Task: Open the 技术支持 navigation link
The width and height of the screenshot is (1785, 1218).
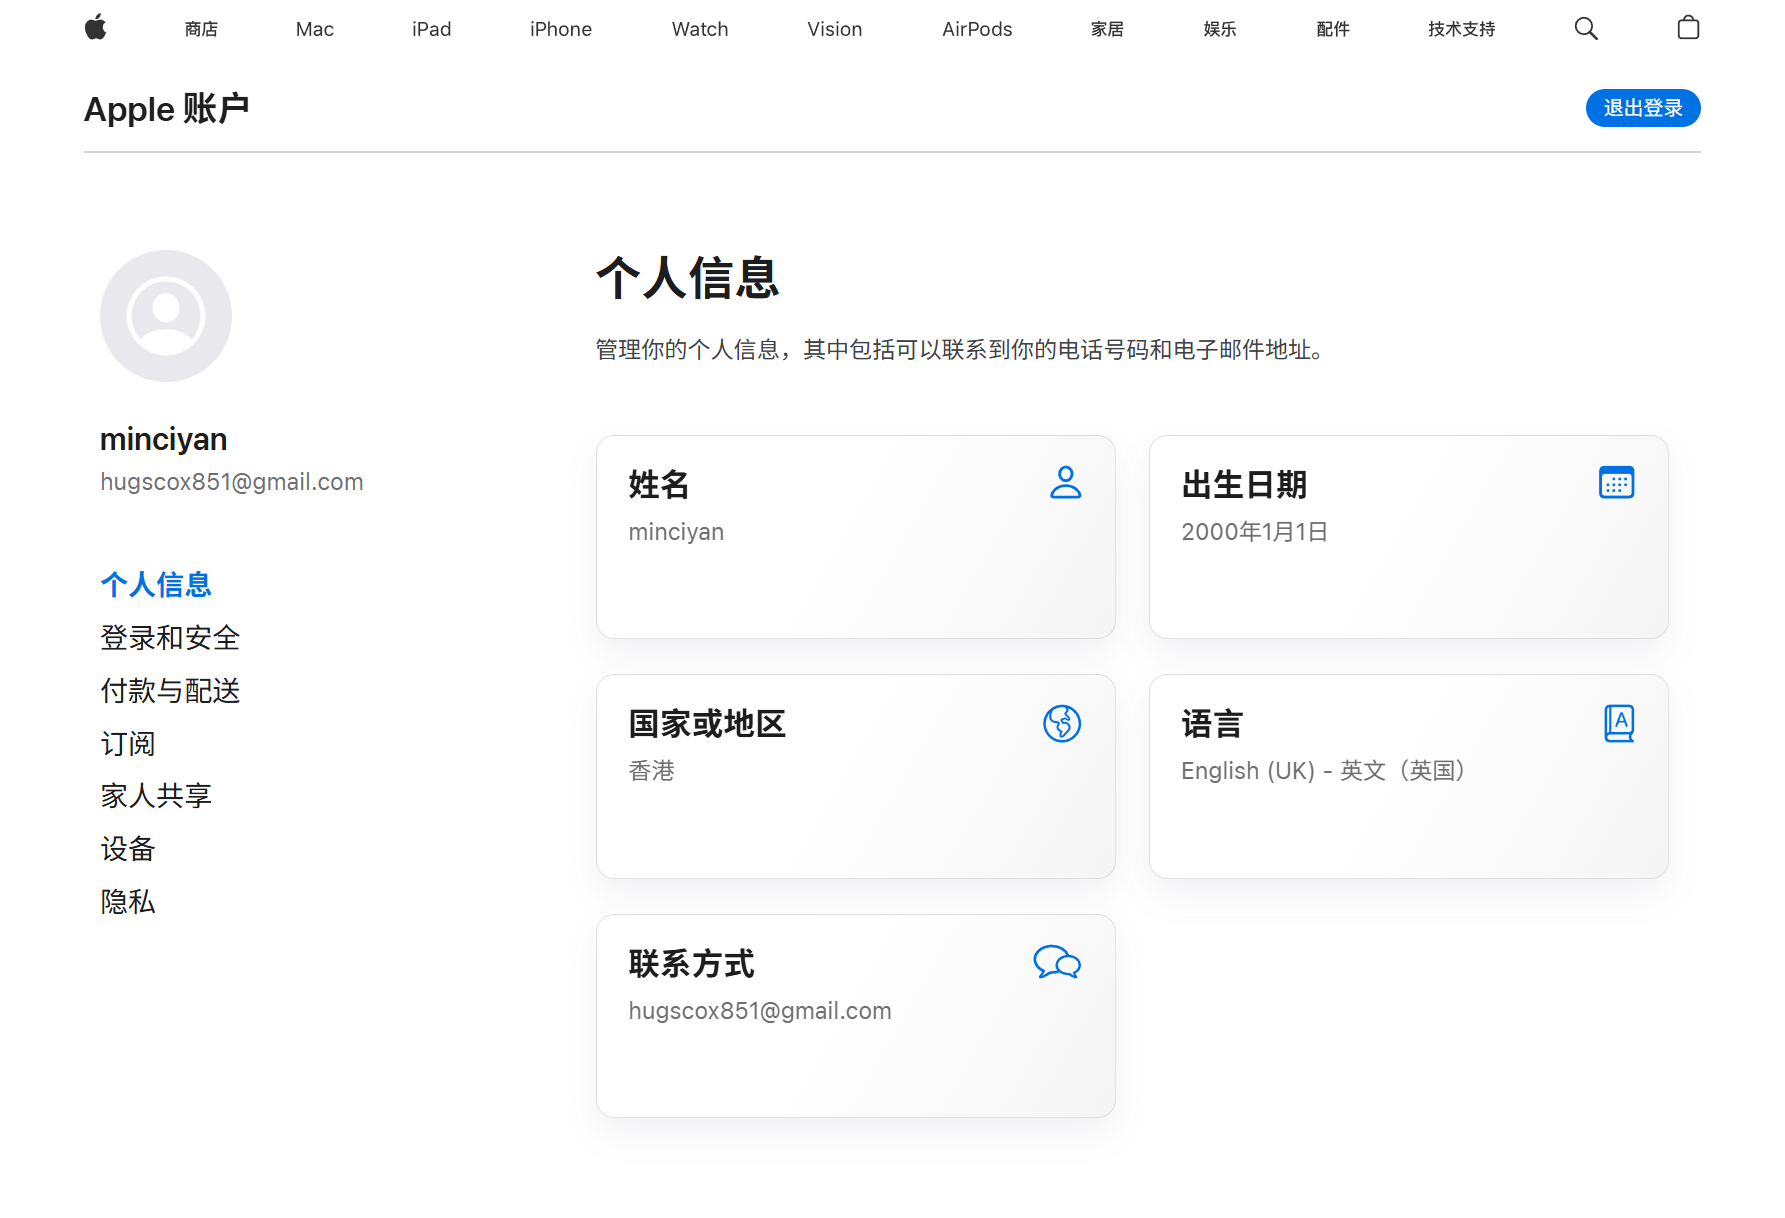Action: coord(1461,29)
